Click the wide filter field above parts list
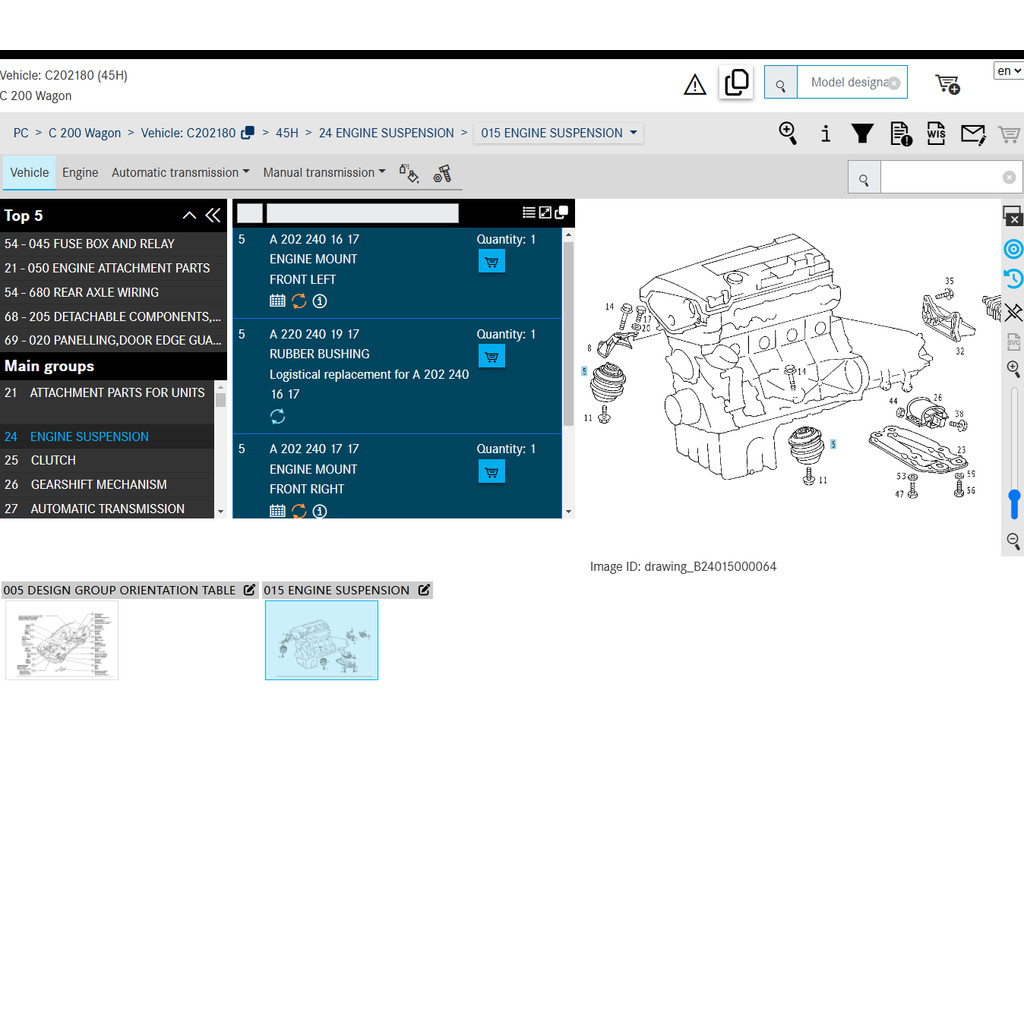This screenshot has height=1024, width=1024. point(362,213)
